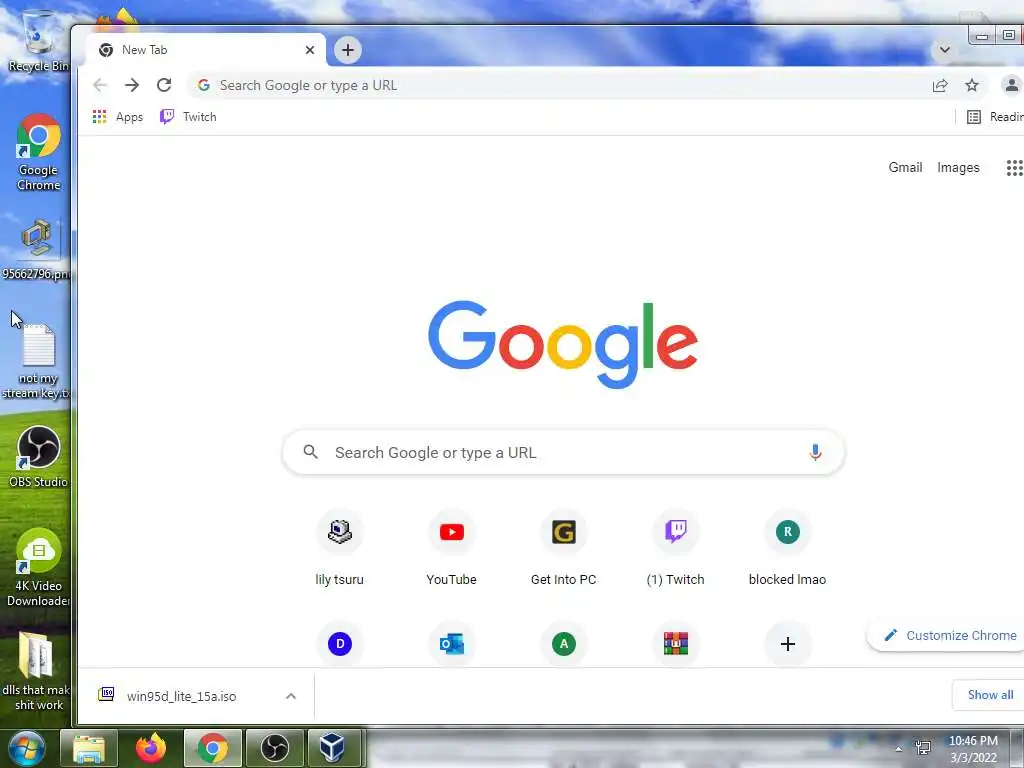Select the 95662796.png desktop file

tap(37, 249)
